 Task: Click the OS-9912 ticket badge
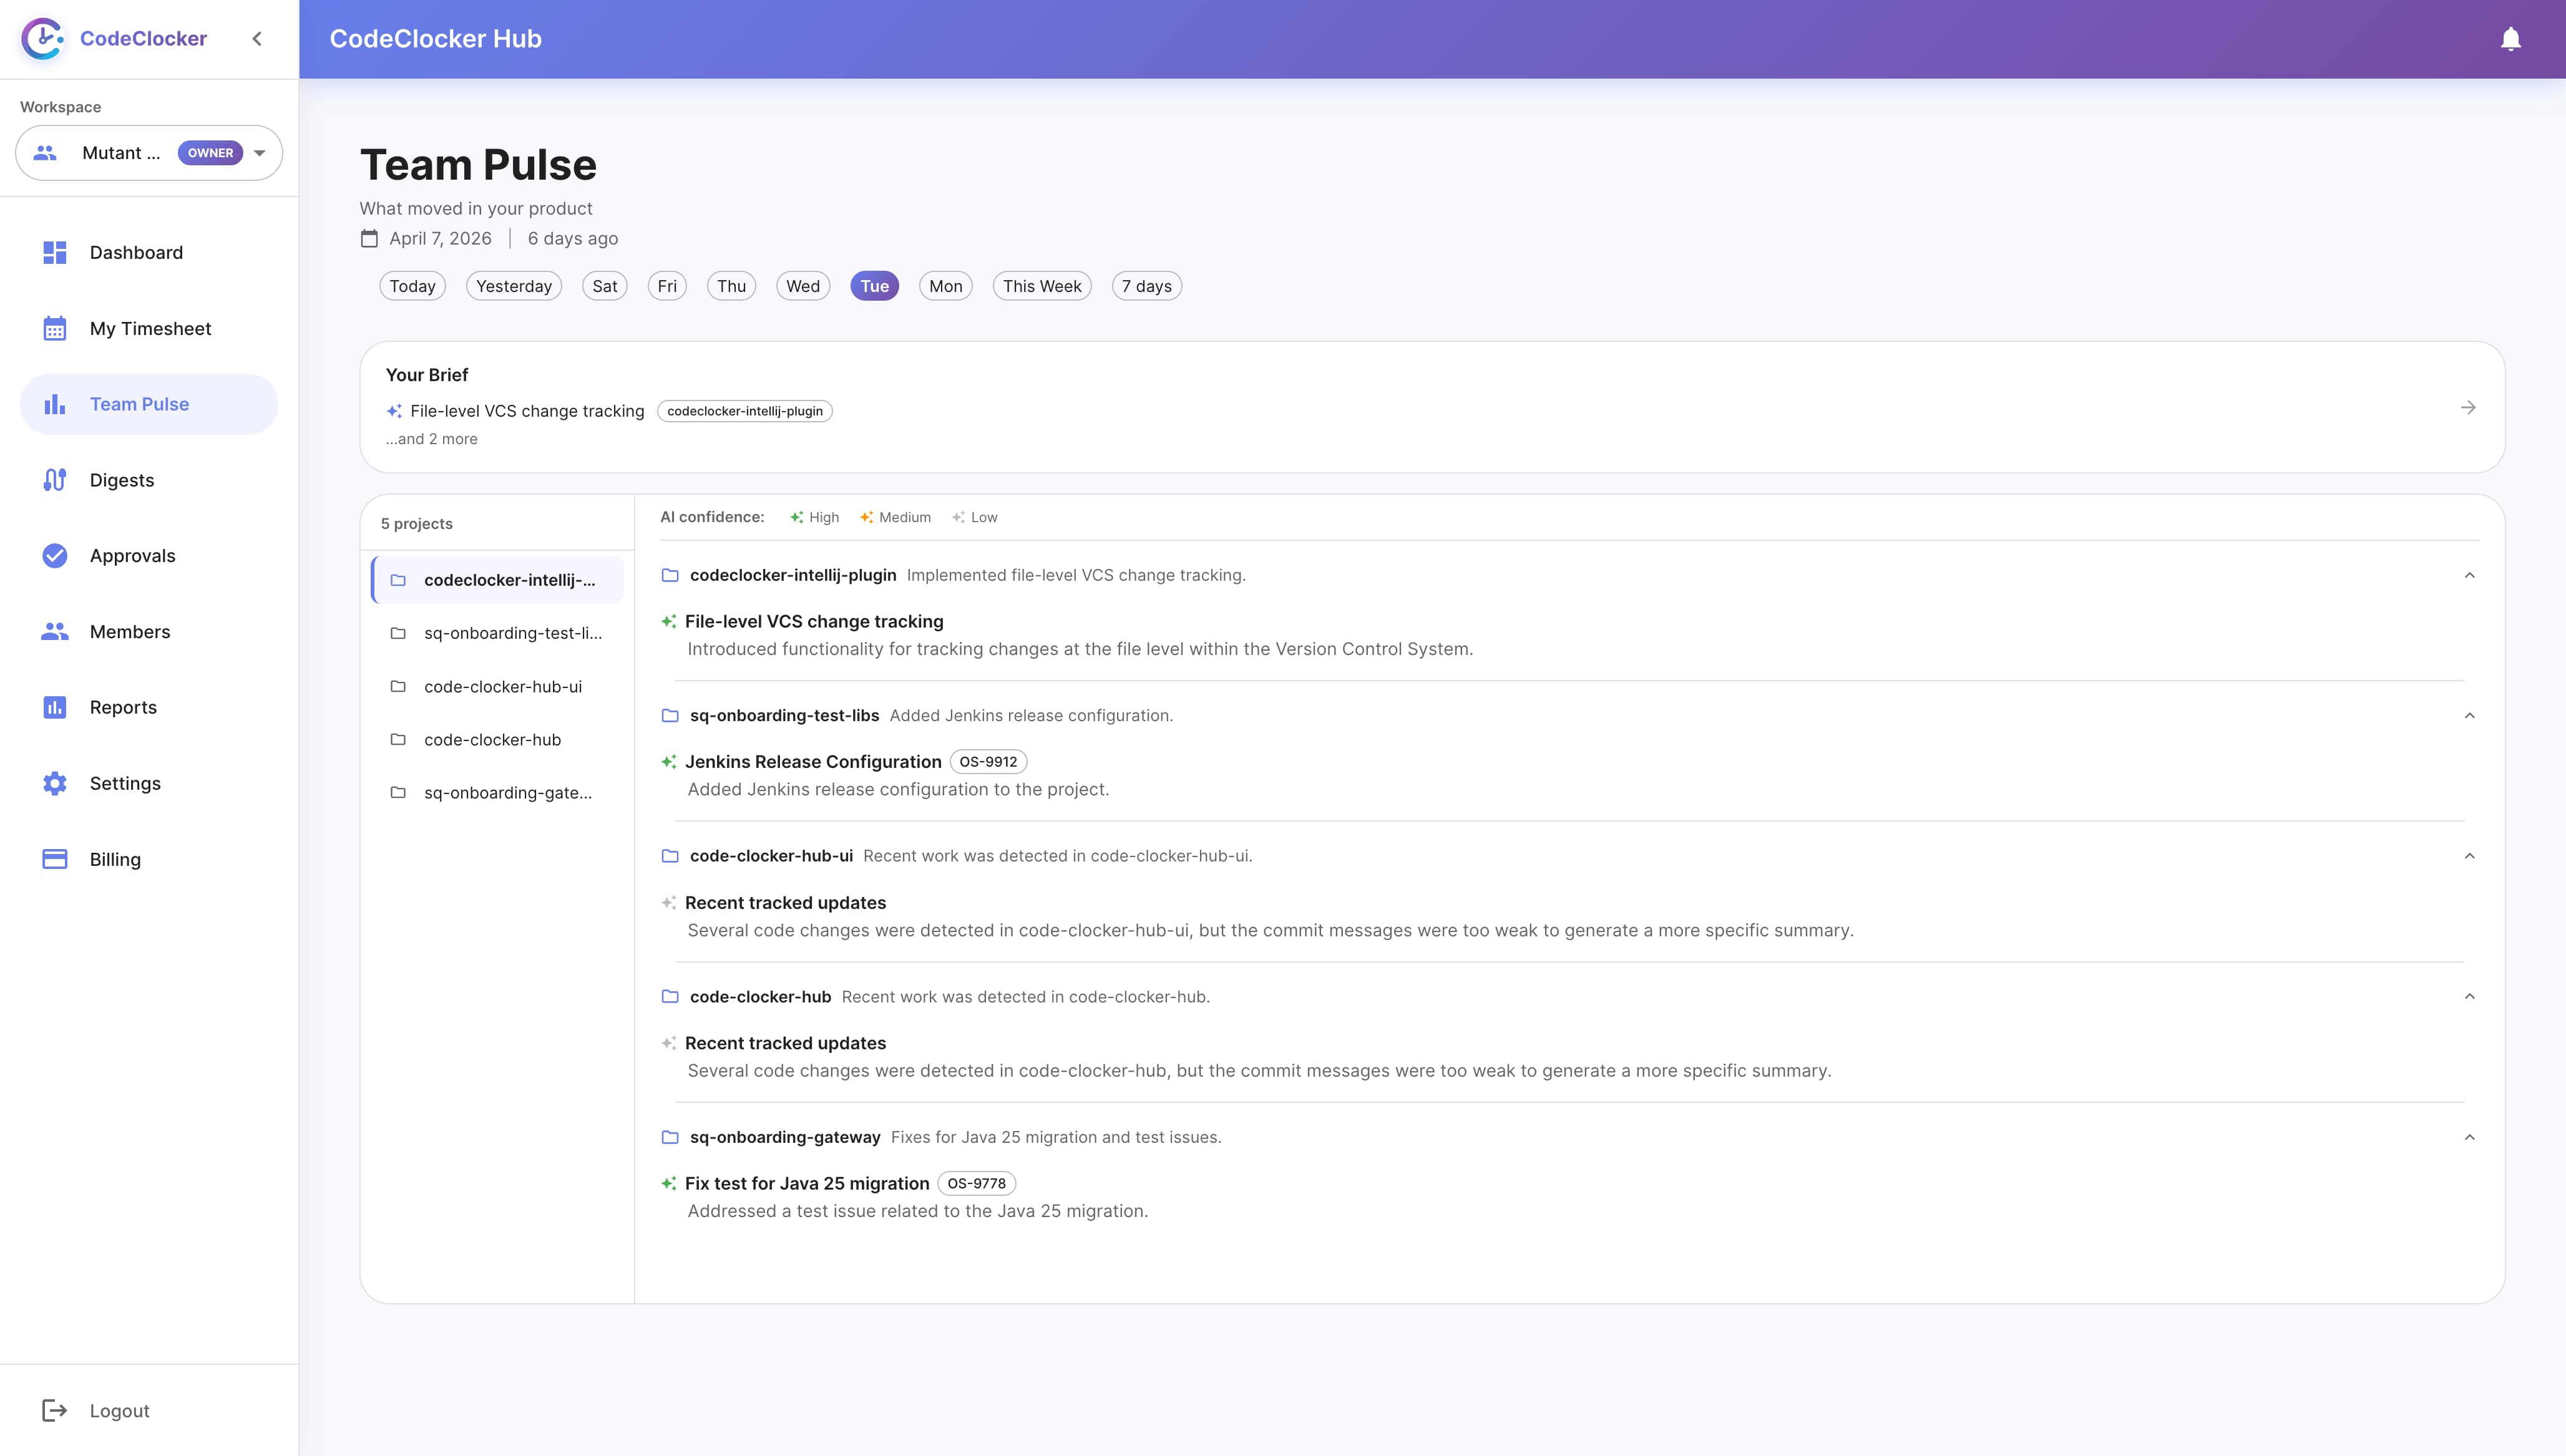click(x=989, y=761)
